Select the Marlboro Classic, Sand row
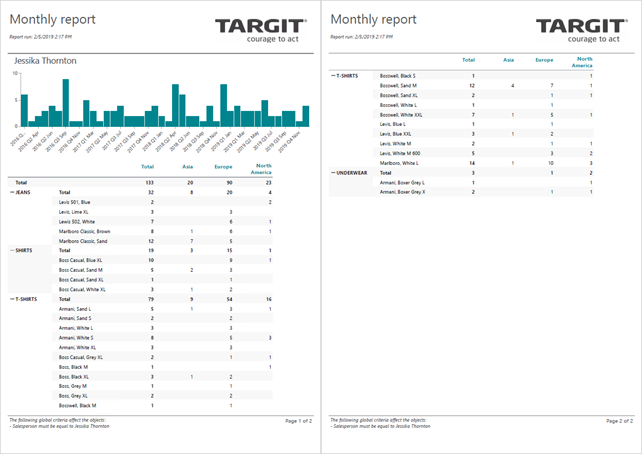Screen dimensions: 642x454 [x=162, y=241]
